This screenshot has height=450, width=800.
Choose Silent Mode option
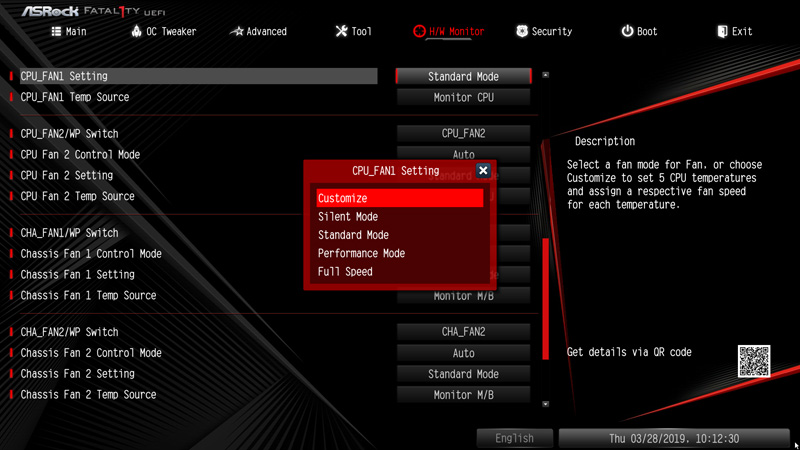pos(399,216)
